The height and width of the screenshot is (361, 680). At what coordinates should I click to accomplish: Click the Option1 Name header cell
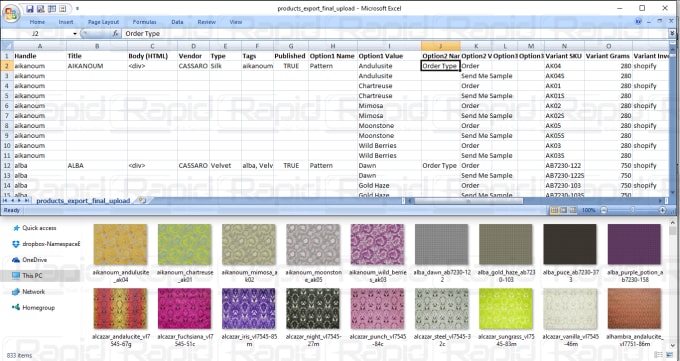(333, 56)
